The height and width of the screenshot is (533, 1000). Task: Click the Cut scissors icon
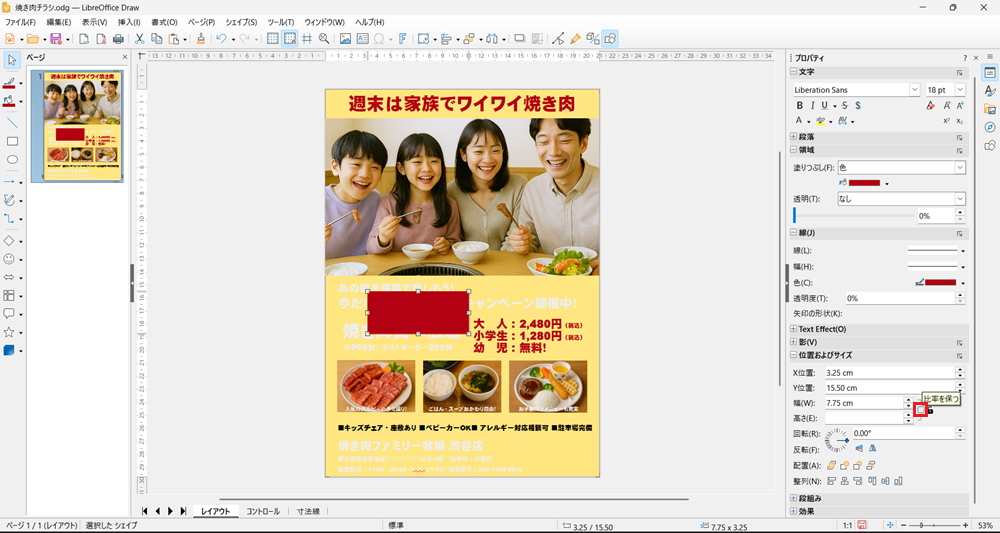click(x=140, y=38)
